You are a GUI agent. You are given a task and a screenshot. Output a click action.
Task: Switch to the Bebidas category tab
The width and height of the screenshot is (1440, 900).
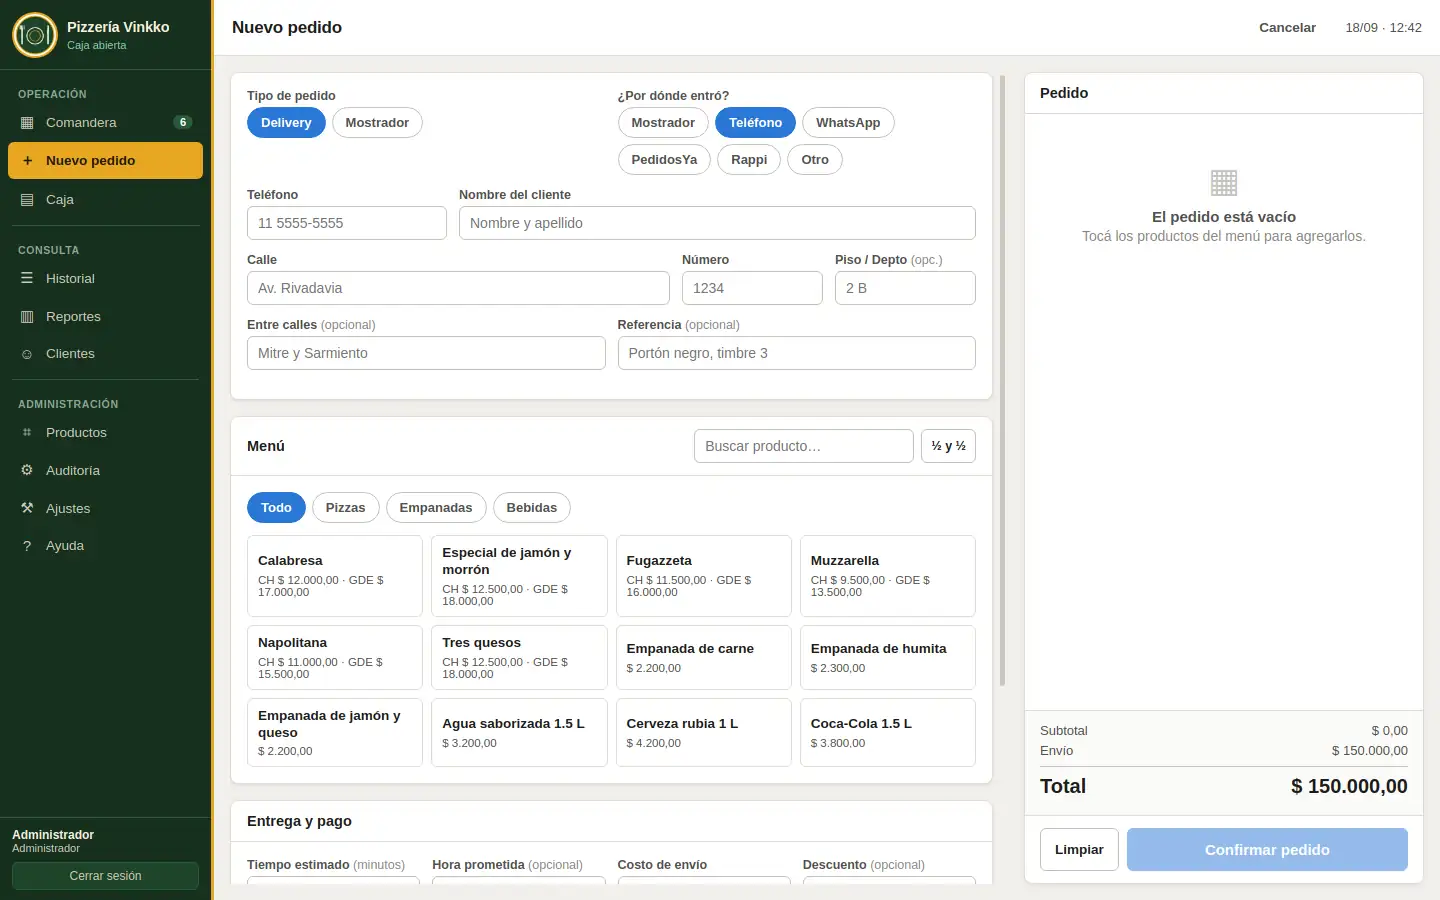[x=532, y=508]
